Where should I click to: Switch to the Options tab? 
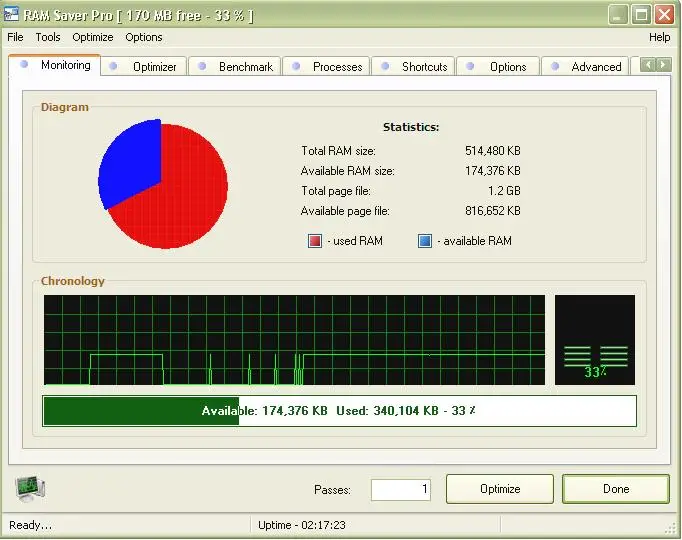coord(498,67)
